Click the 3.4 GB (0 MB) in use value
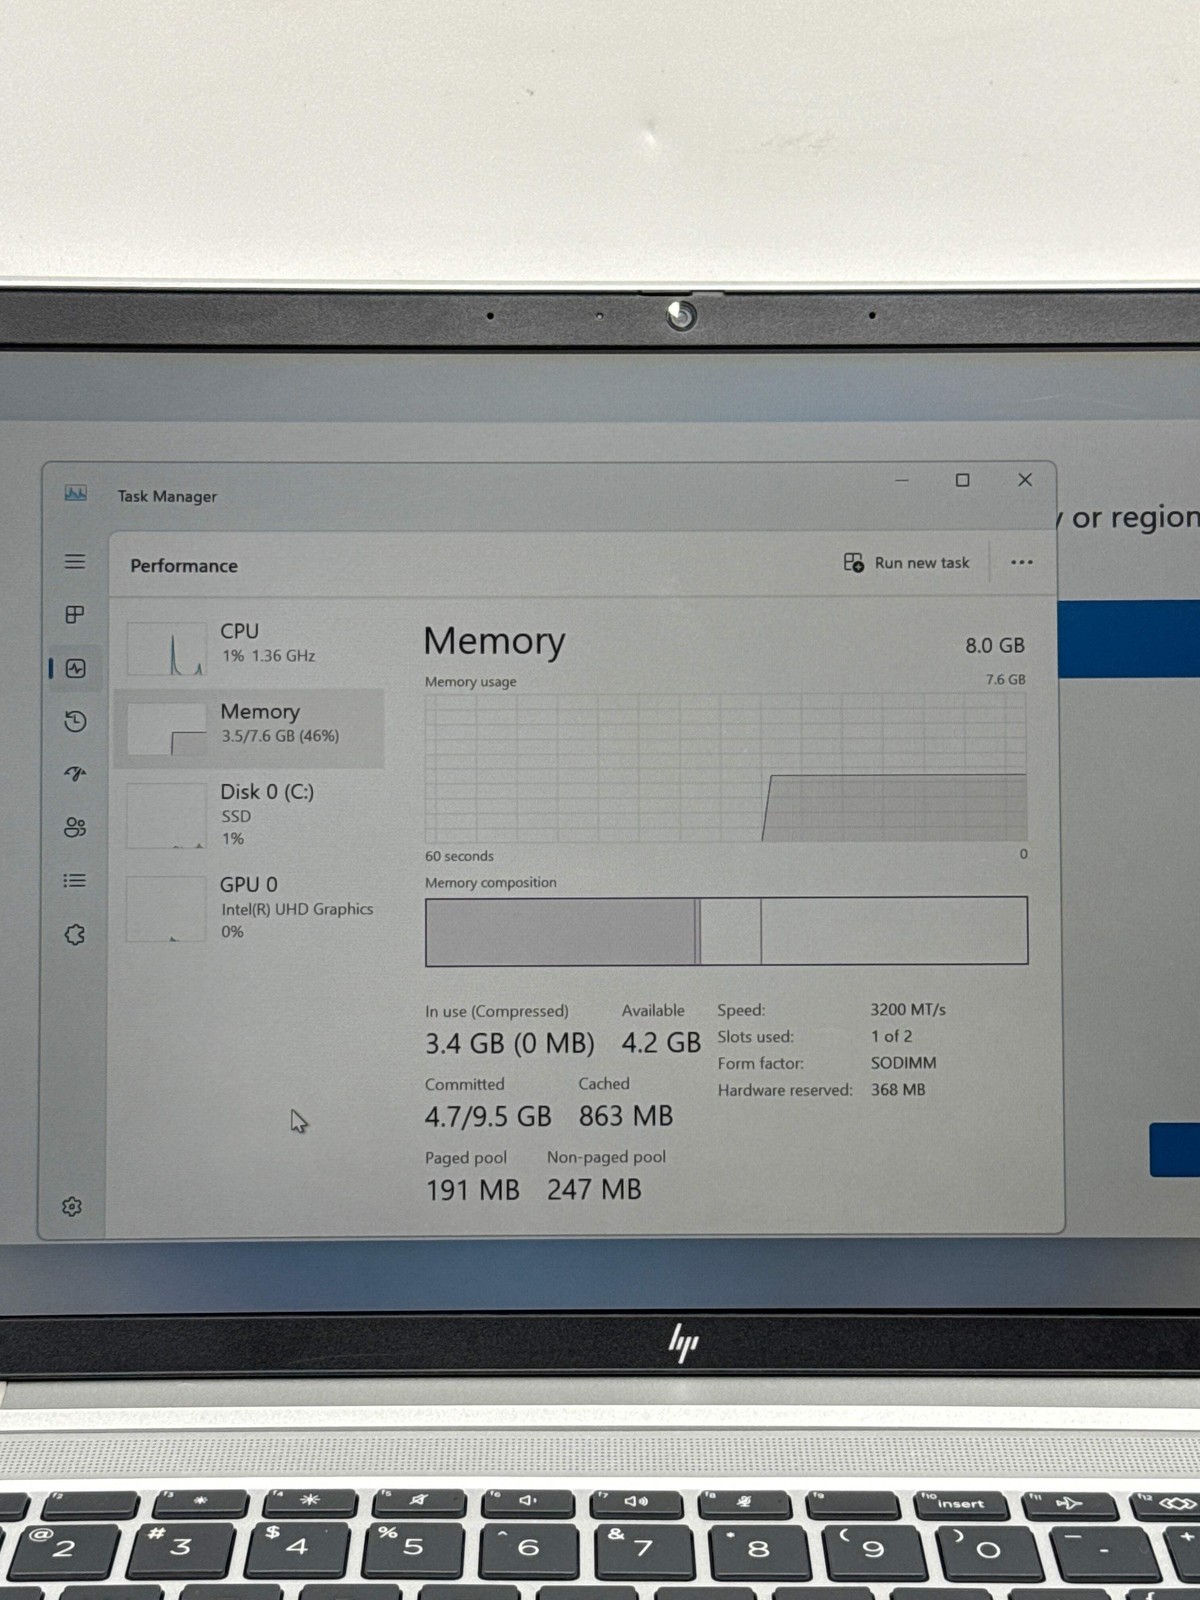The height and width of the screenshot is (1600, 1200). pos(510,1044)
